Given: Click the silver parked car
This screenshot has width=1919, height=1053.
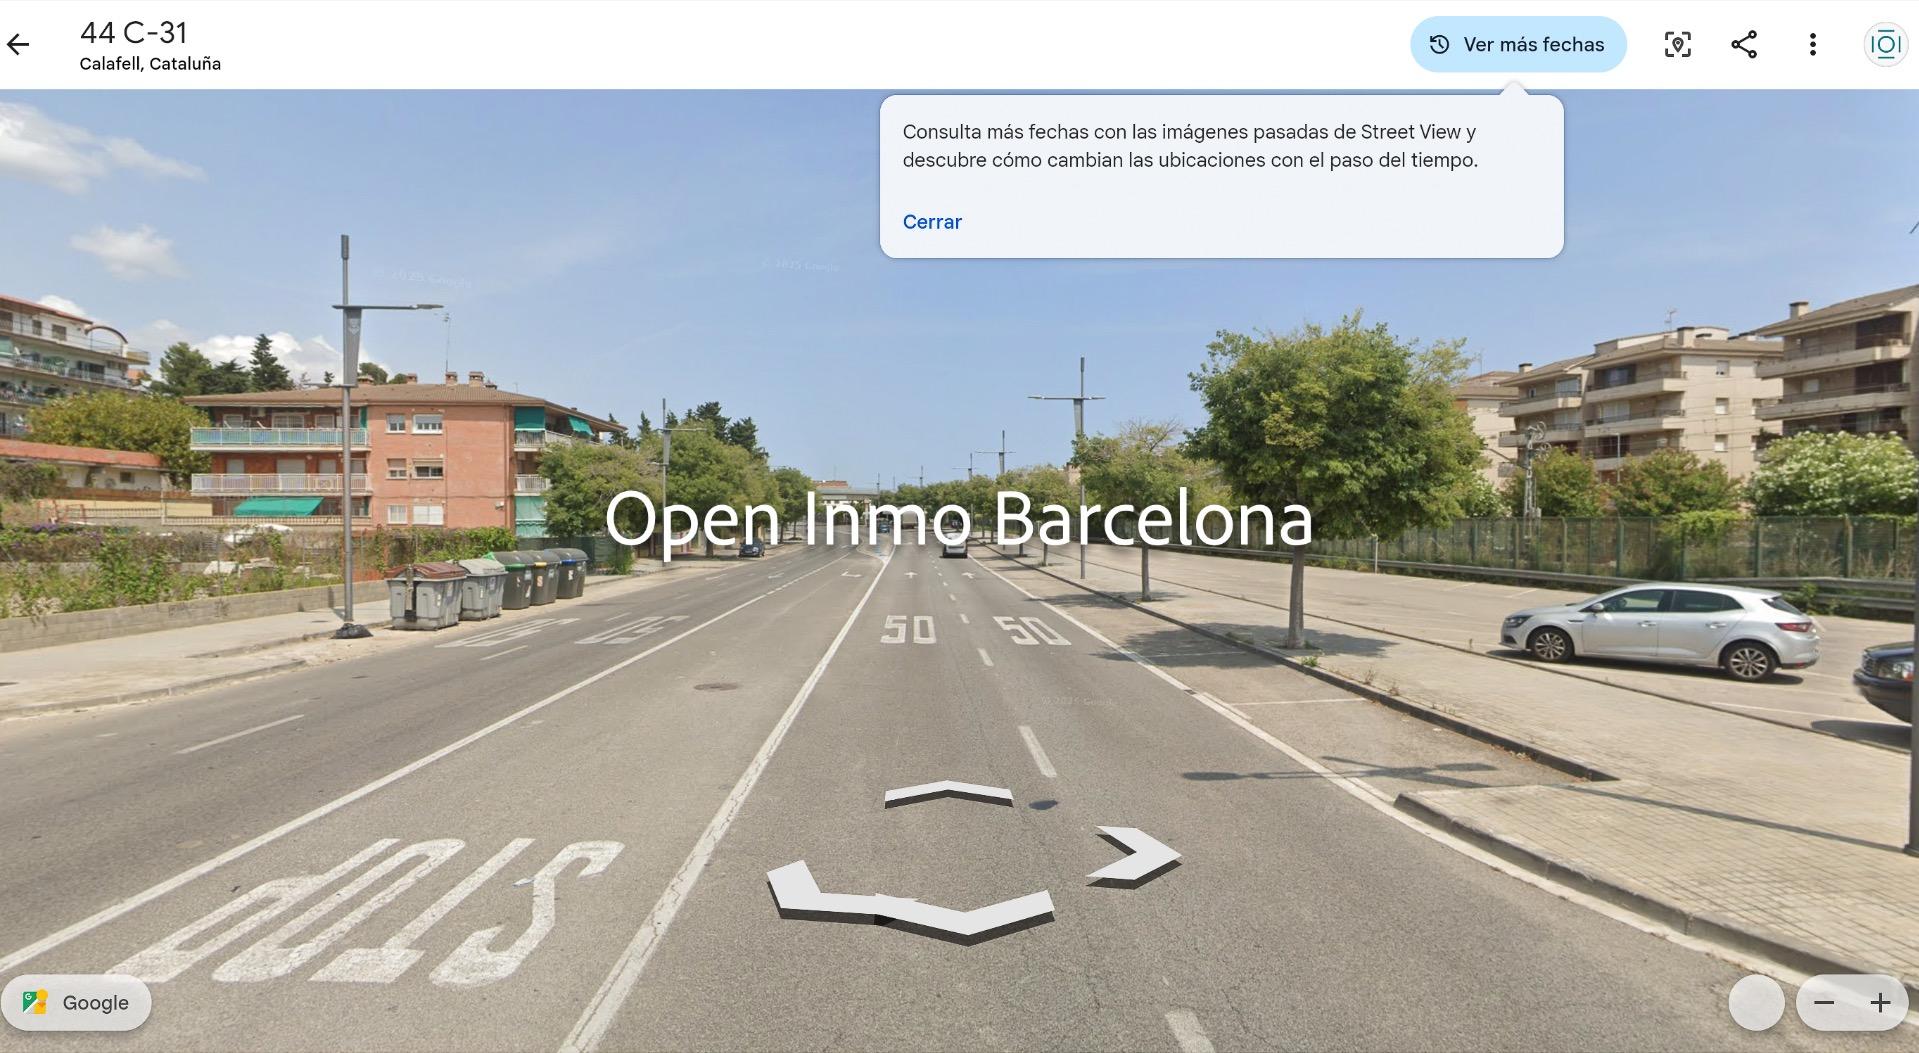Looking at the screenshot, I should point(1660,631).
